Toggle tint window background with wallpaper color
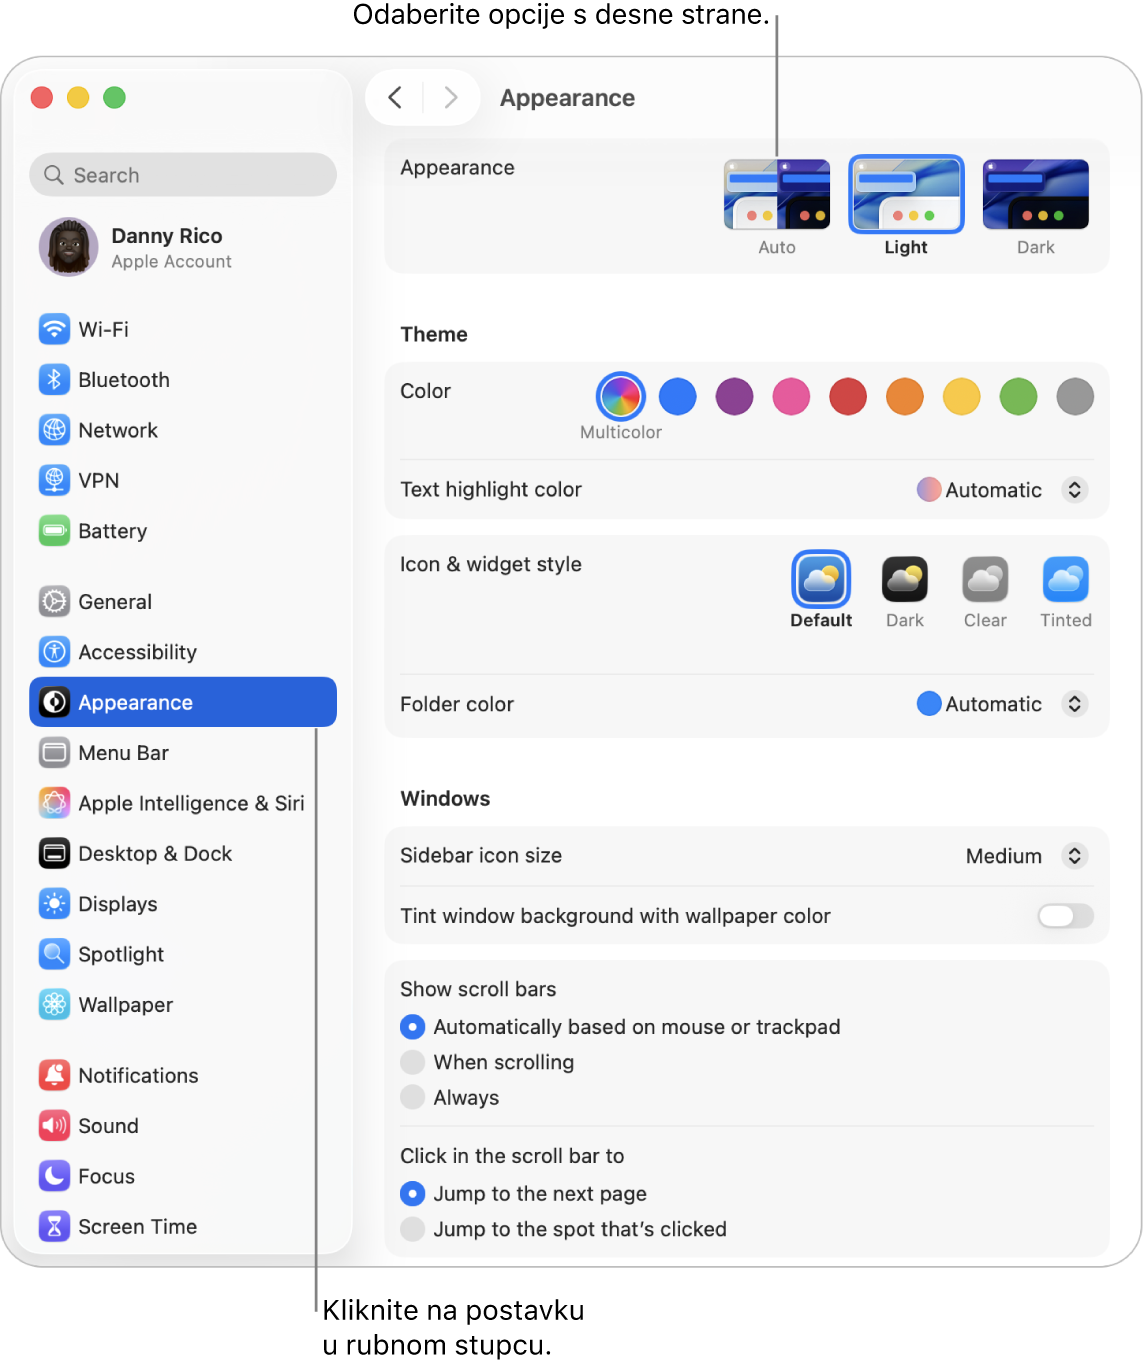Image resolution: width=1144 pixels, height=1367 pixels. point(1065,916)
